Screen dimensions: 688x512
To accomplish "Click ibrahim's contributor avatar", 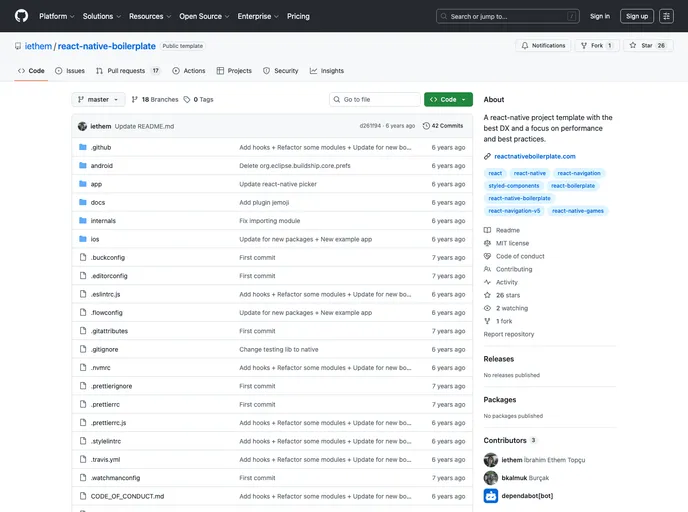I will [491, 459].
